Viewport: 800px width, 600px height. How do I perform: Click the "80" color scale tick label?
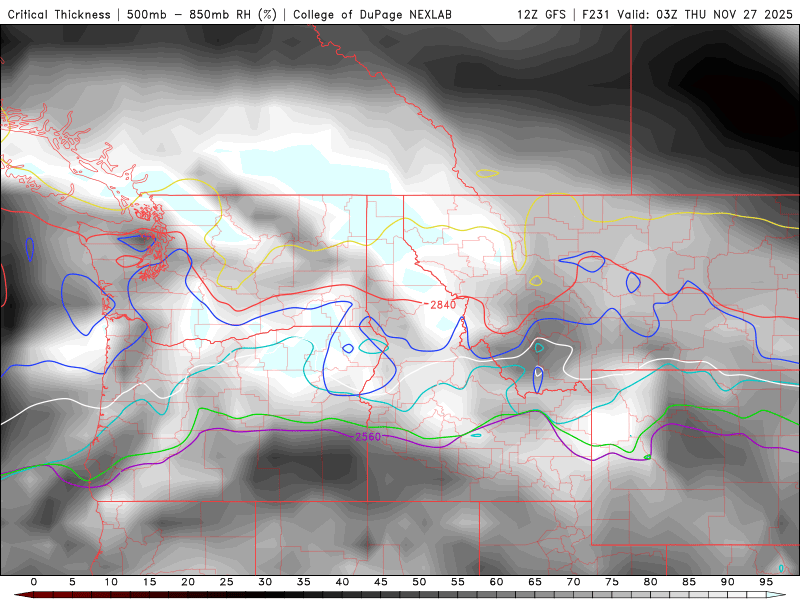[651, 582]
